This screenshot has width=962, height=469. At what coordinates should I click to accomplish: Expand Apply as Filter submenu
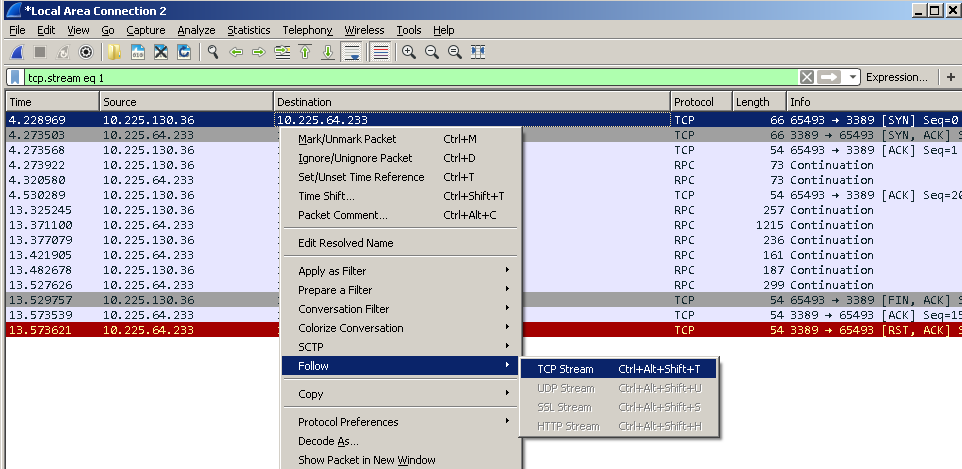click(401, 271)
